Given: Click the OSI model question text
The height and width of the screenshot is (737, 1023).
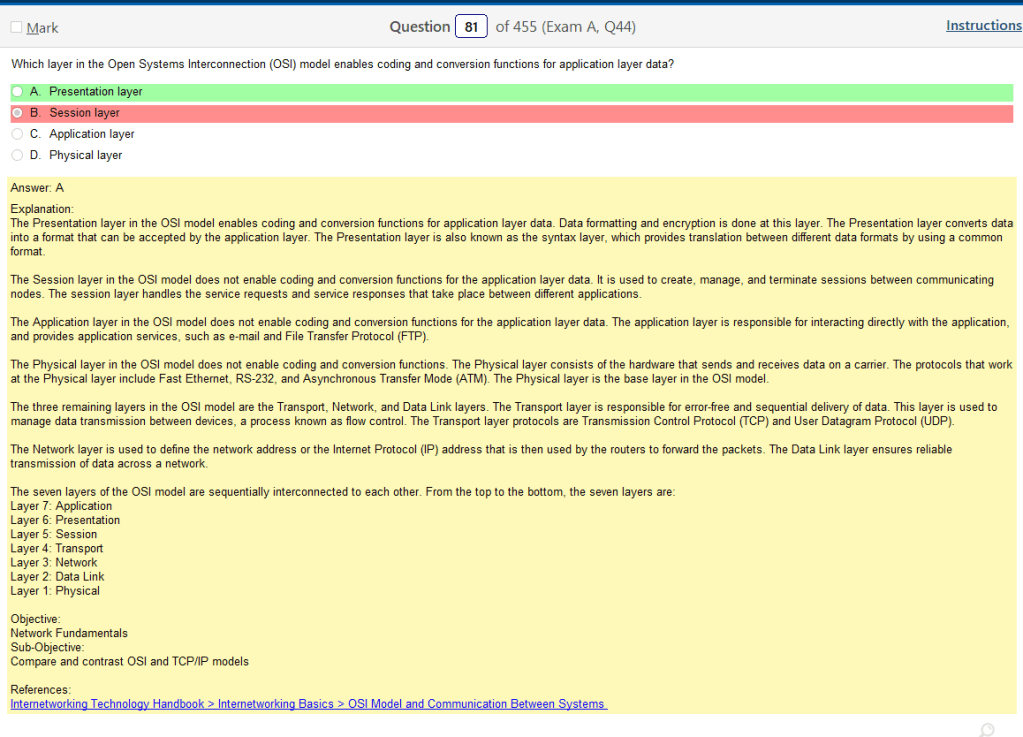Looking at the screenshot, I should [342, 64].
